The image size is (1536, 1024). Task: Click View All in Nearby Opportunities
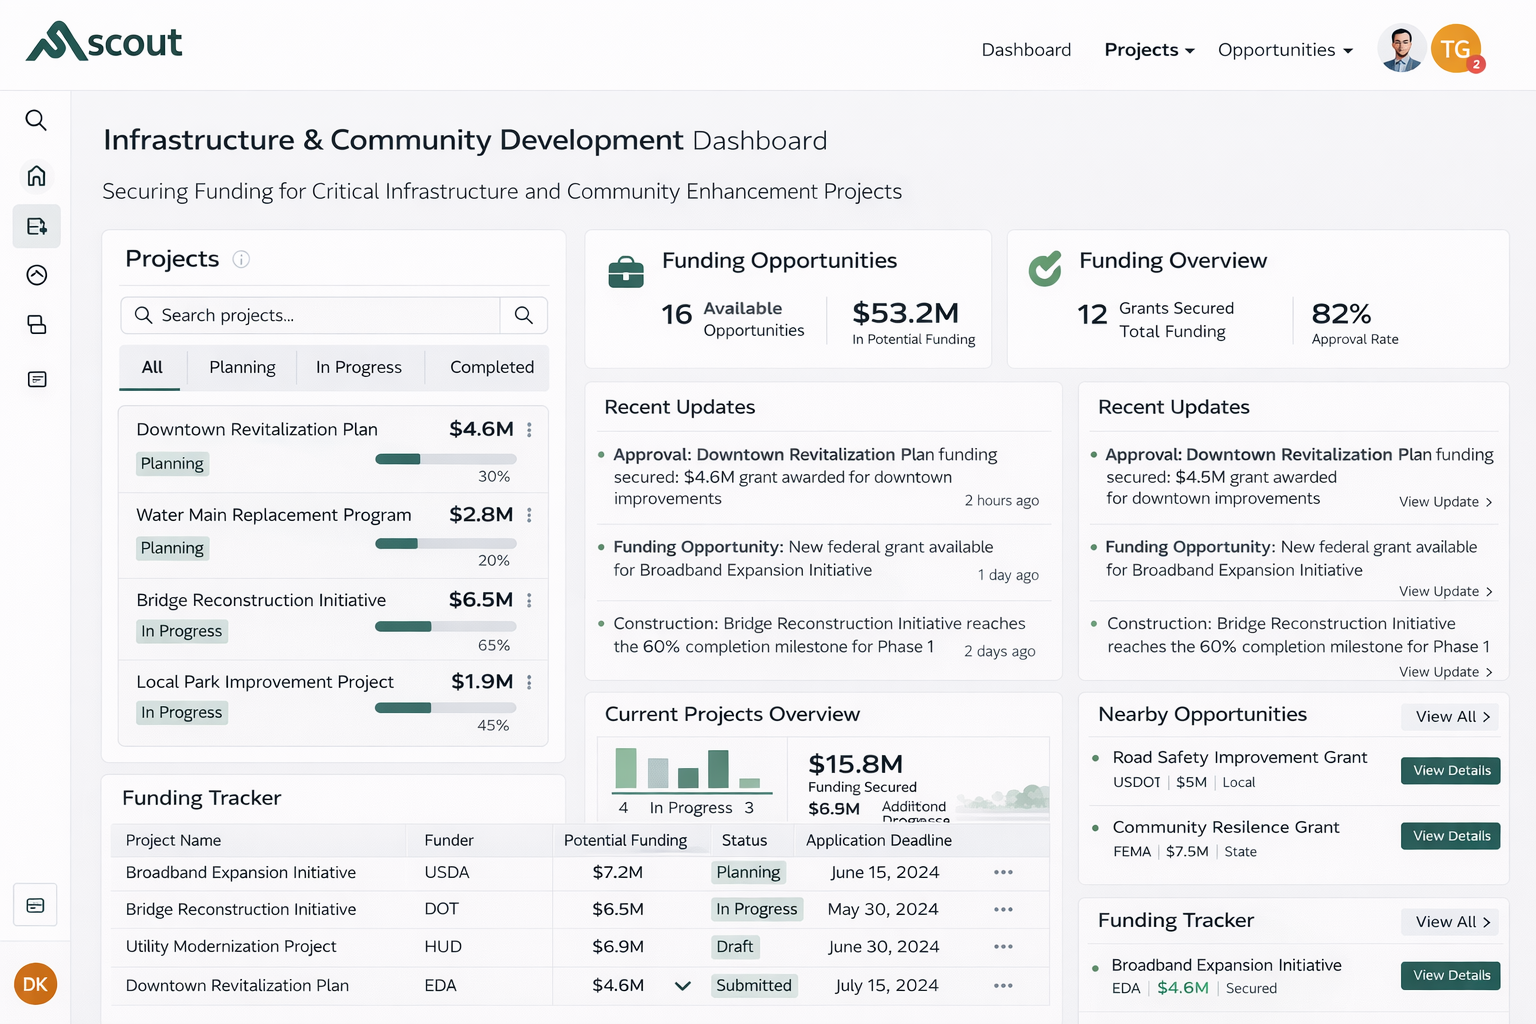[1450, 716]
